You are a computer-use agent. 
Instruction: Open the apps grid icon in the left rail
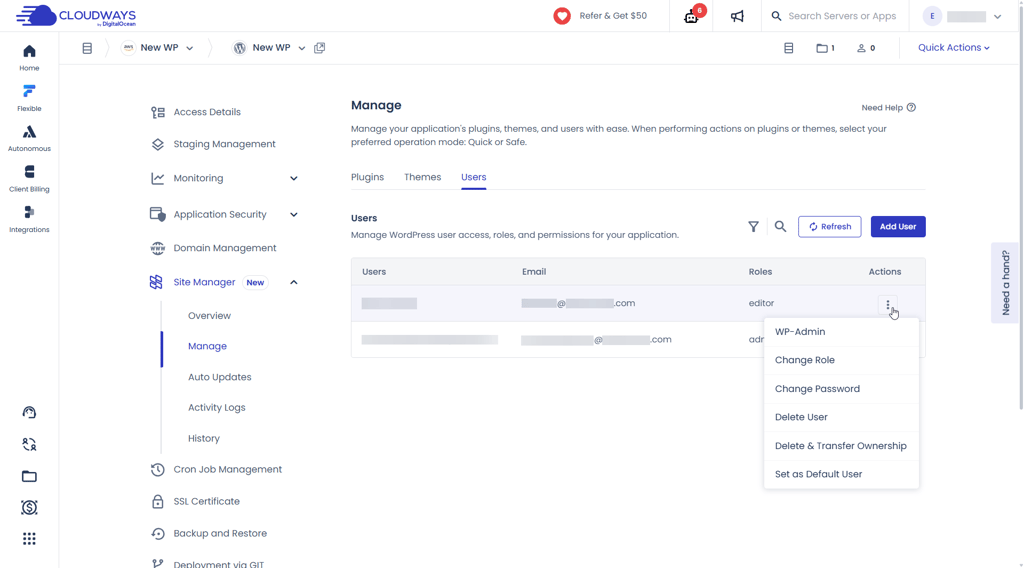[29, 539]
